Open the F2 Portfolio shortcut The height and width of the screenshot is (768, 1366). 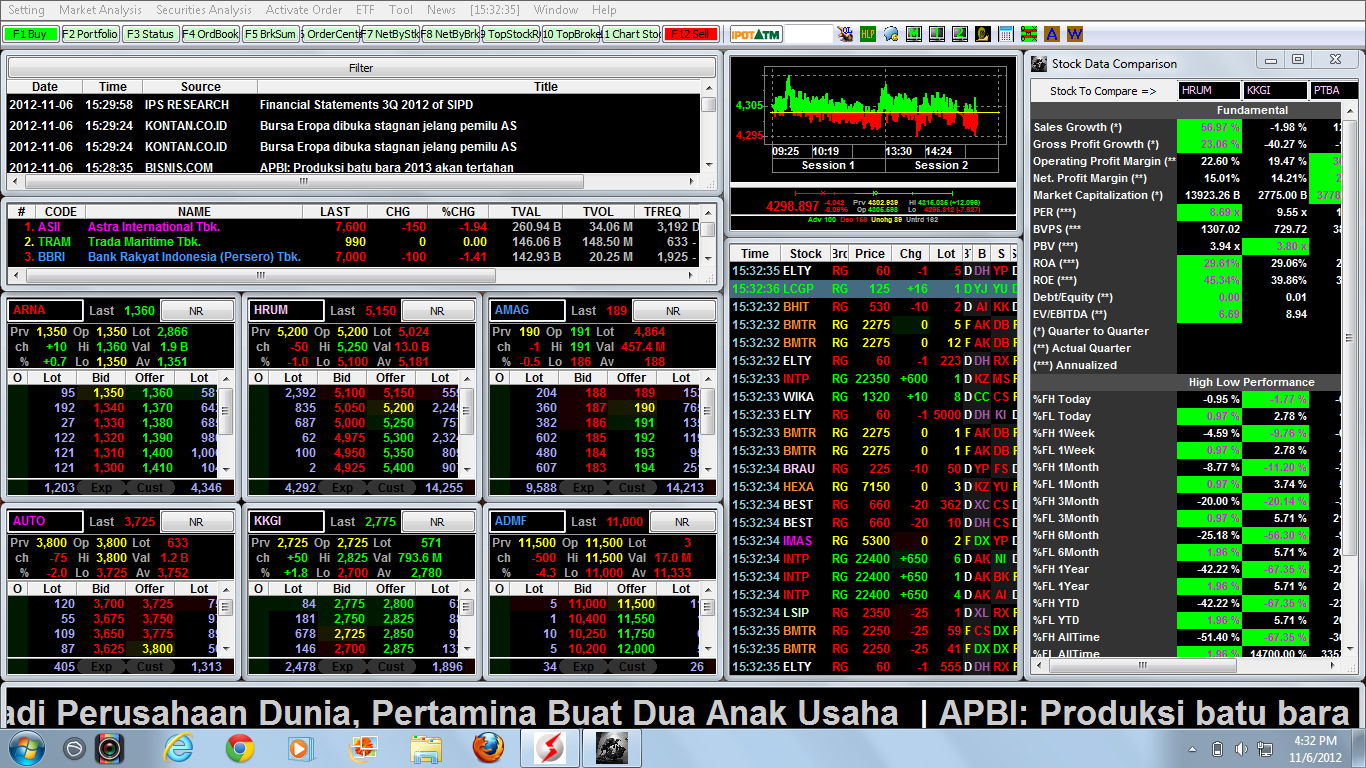point(90,34)
